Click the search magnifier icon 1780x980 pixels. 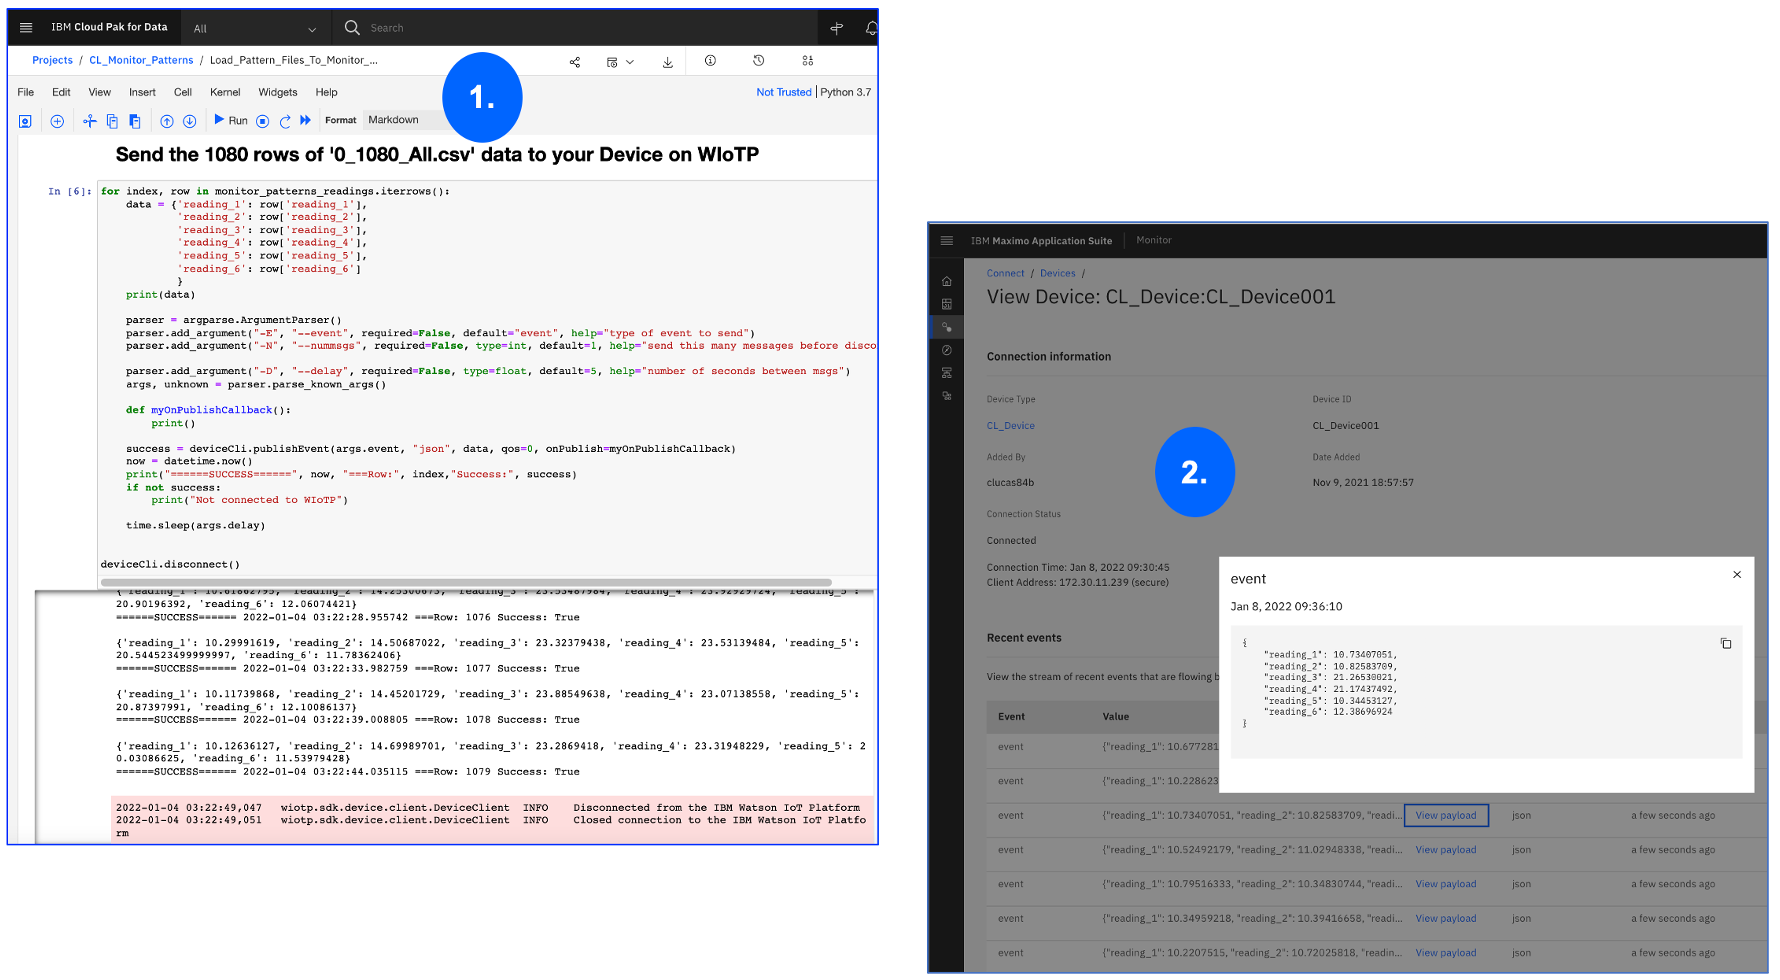point(352,28)
